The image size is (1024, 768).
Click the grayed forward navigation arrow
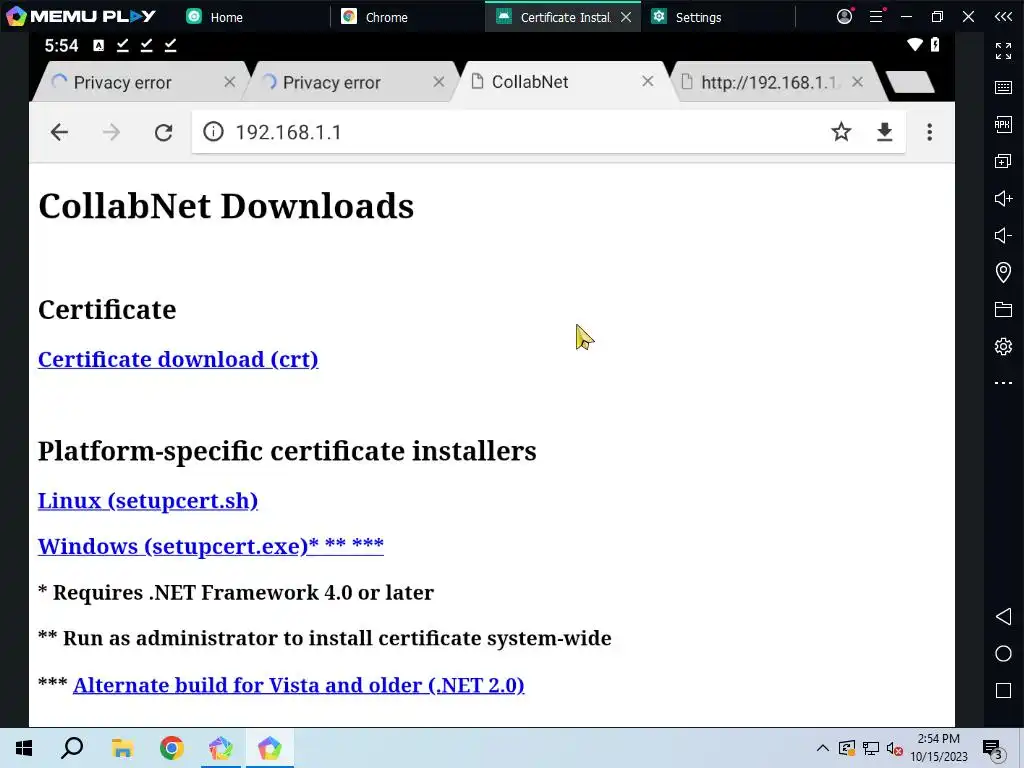[112, 133]
